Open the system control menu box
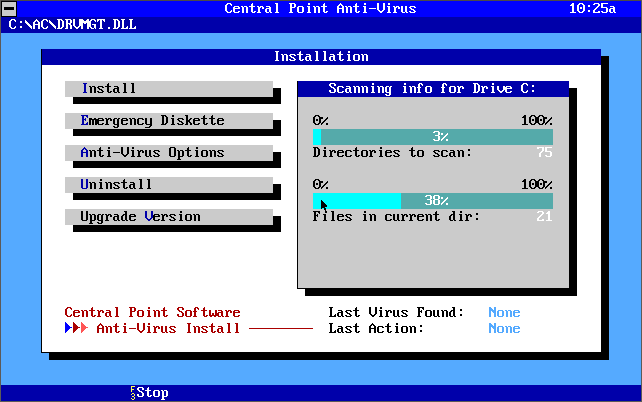The width and height of the screenshot is (642, 402). tap(8, 8)
